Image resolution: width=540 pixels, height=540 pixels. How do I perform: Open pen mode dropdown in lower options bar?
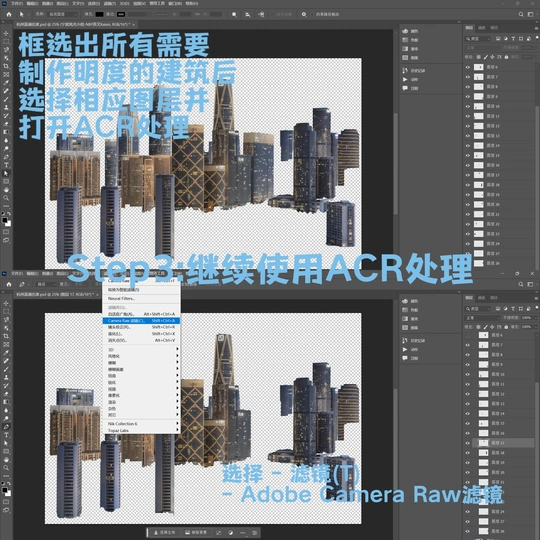tap(45, 284)
